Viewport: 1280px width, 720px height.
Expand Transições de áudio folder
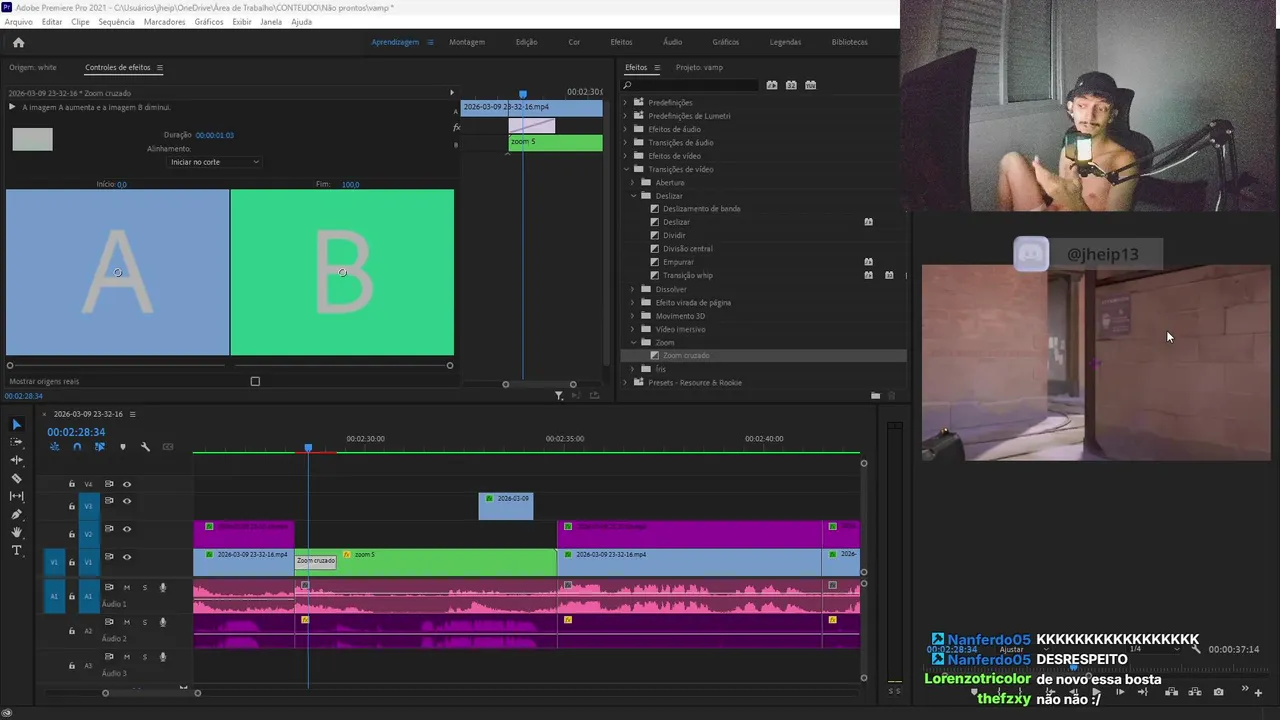pos(626,142)
